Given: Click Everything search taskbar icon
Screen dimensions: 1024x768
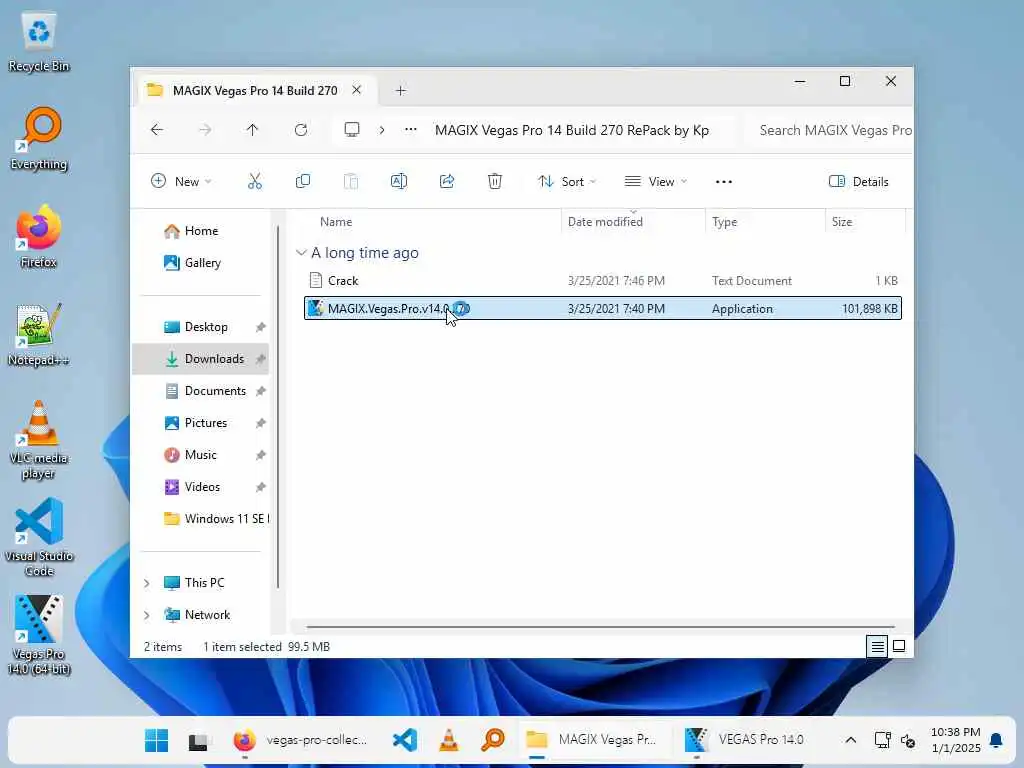Looking at the screenshot, I should 493,740.
